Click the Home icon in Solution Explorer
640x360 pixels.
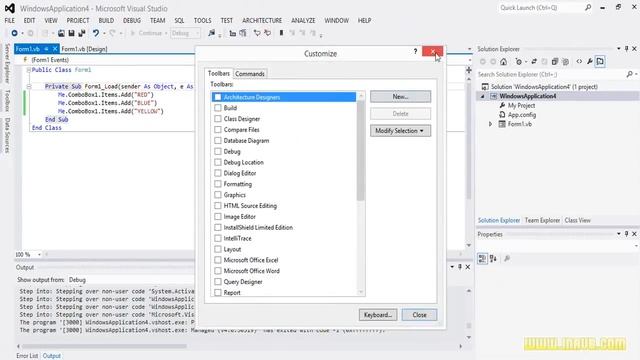pos(504,62)
